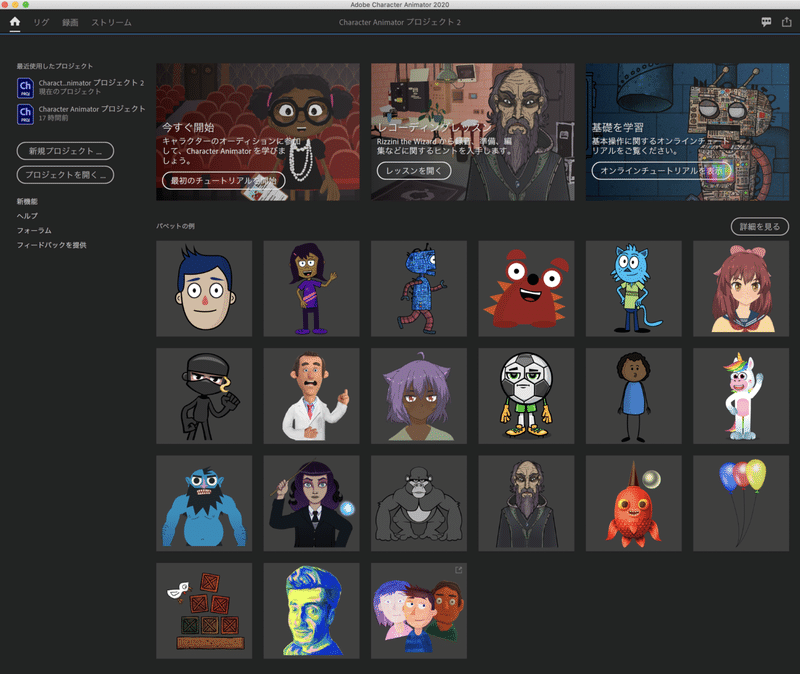
Task: Select the bearded wizard puppet in the grid
Action: coord(526,504)
